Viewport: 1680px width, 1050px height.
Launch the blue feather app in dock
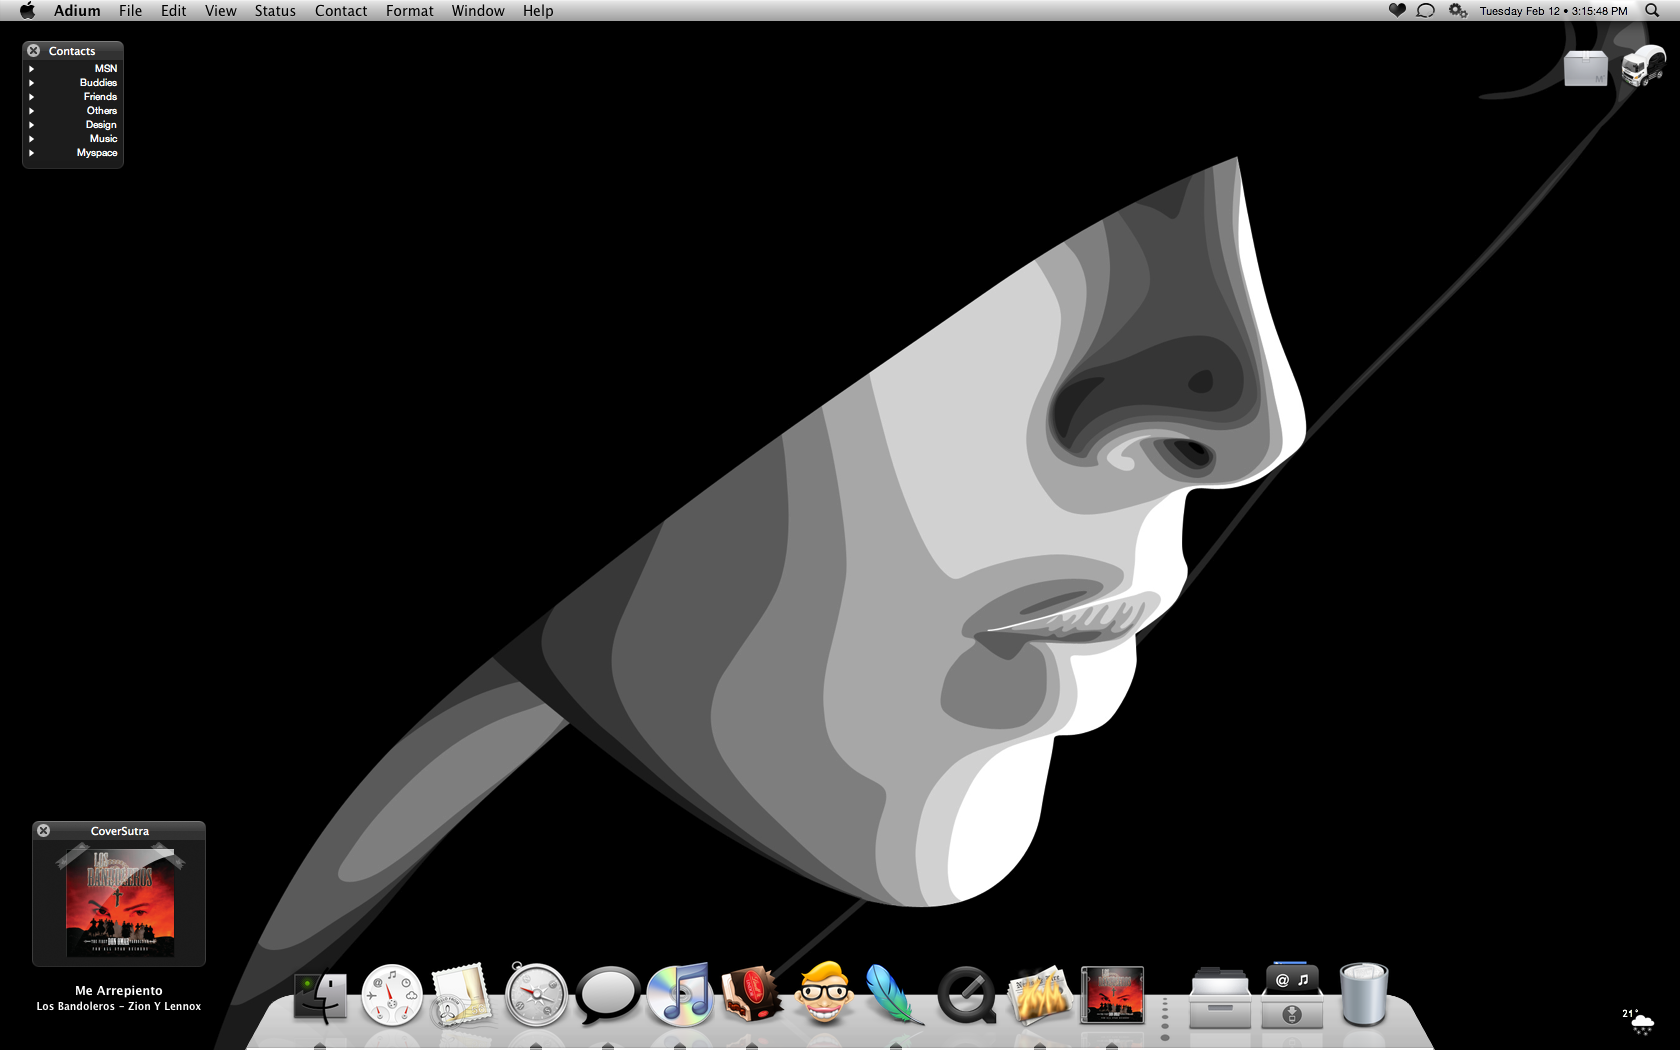[893, 995]
